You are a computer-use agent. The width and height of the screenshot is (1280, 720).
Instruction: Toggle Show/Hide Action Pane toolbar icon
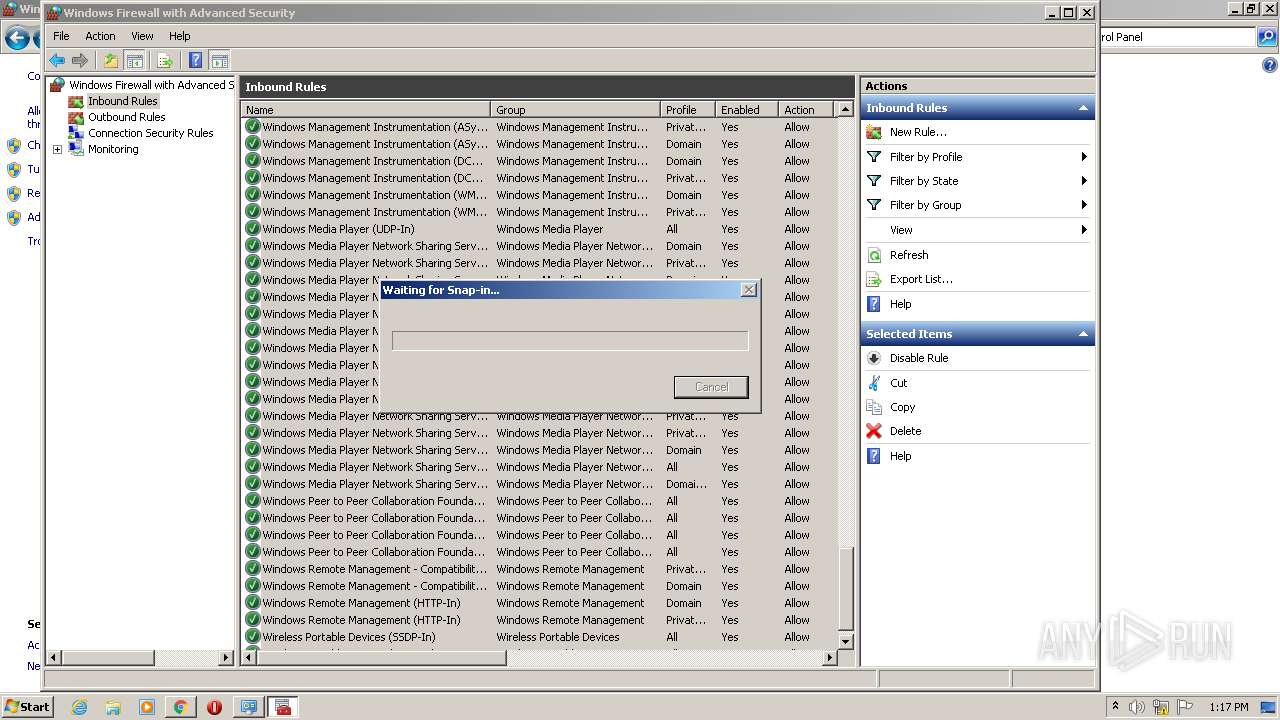point(220,61)
